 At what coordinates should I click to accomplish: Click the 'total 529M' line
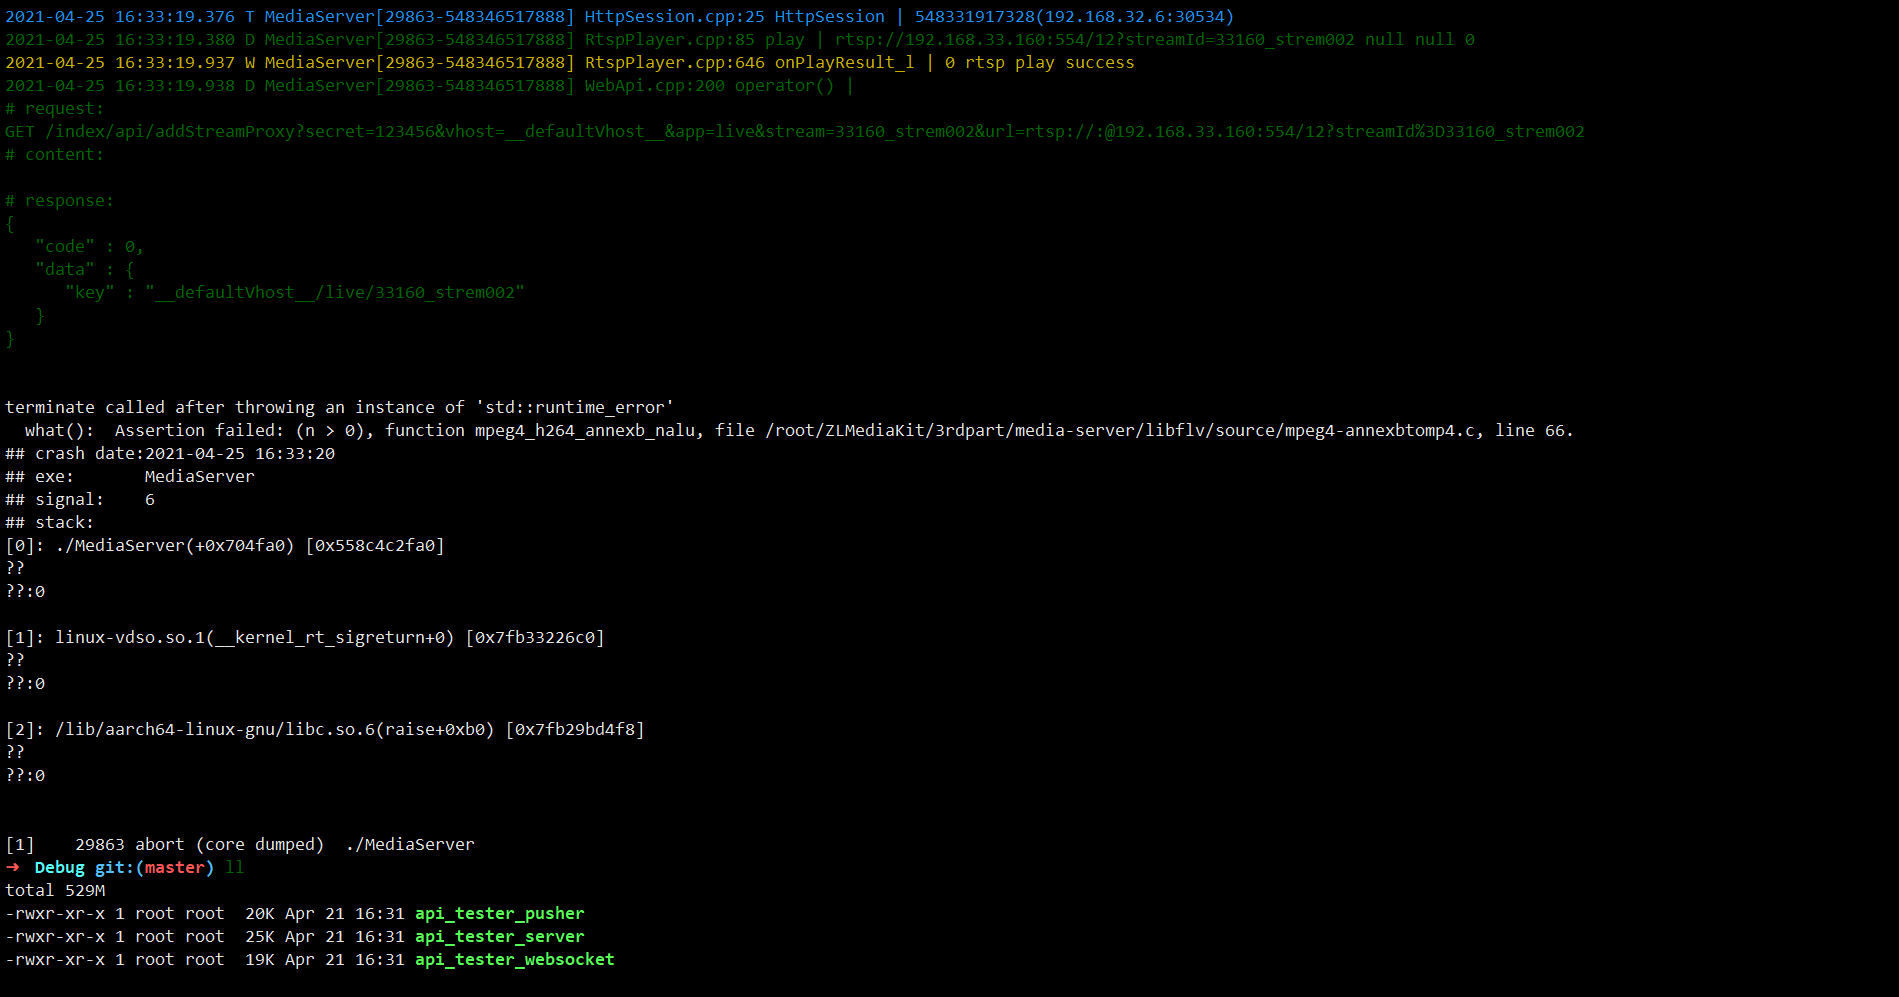click(x=55, y=891)
